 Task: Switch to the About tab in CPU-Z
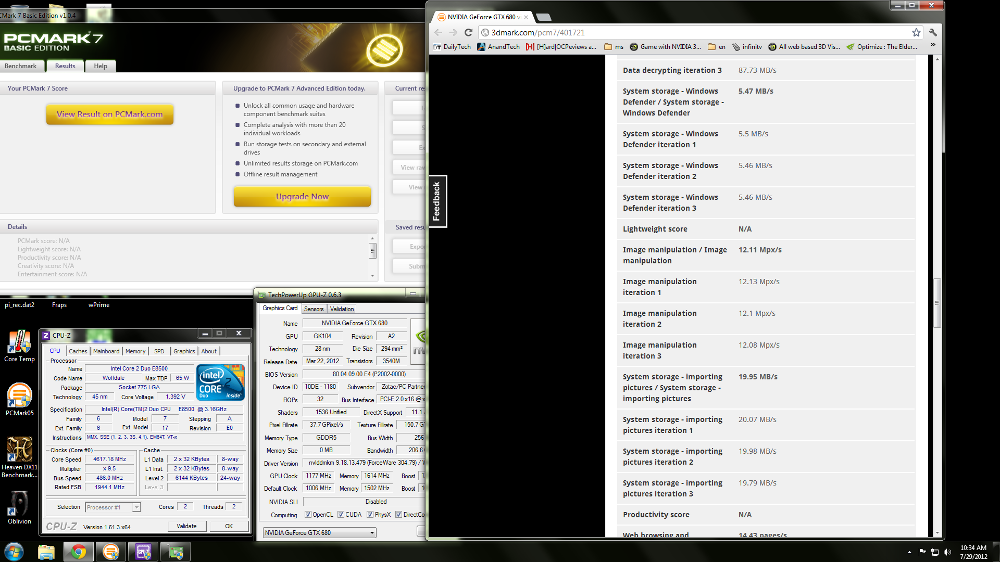[209, 351]
